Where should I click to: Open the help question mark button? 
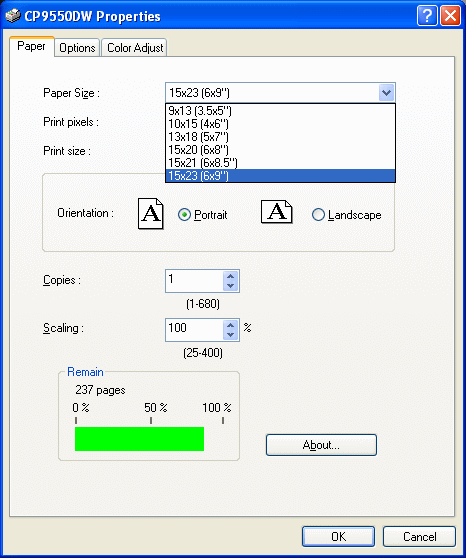427,16
